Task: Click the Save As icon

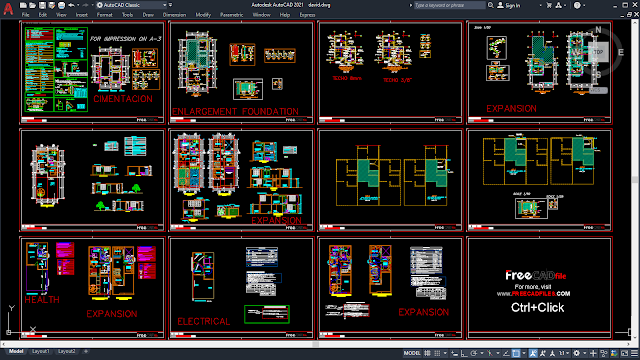Action: [x=52, y=5]
